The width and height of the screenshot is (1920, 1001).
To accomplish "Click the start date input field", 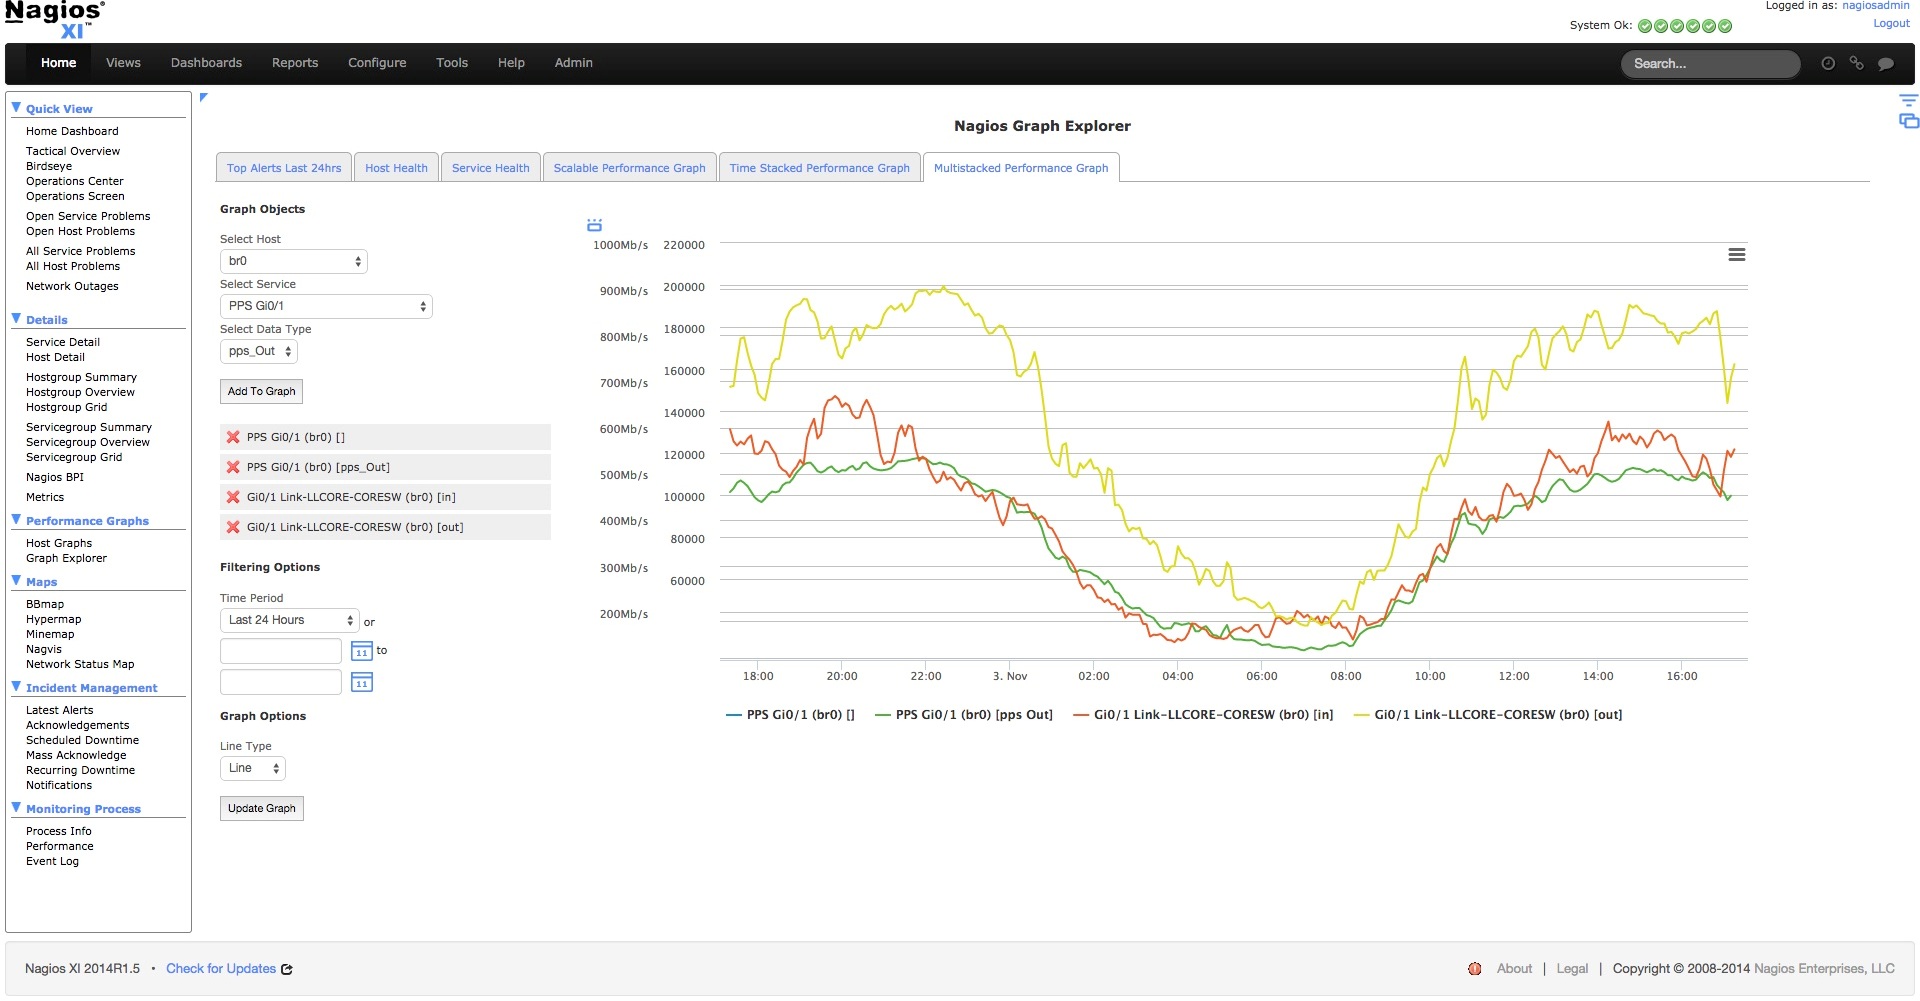I will click(x=281, y=652).
